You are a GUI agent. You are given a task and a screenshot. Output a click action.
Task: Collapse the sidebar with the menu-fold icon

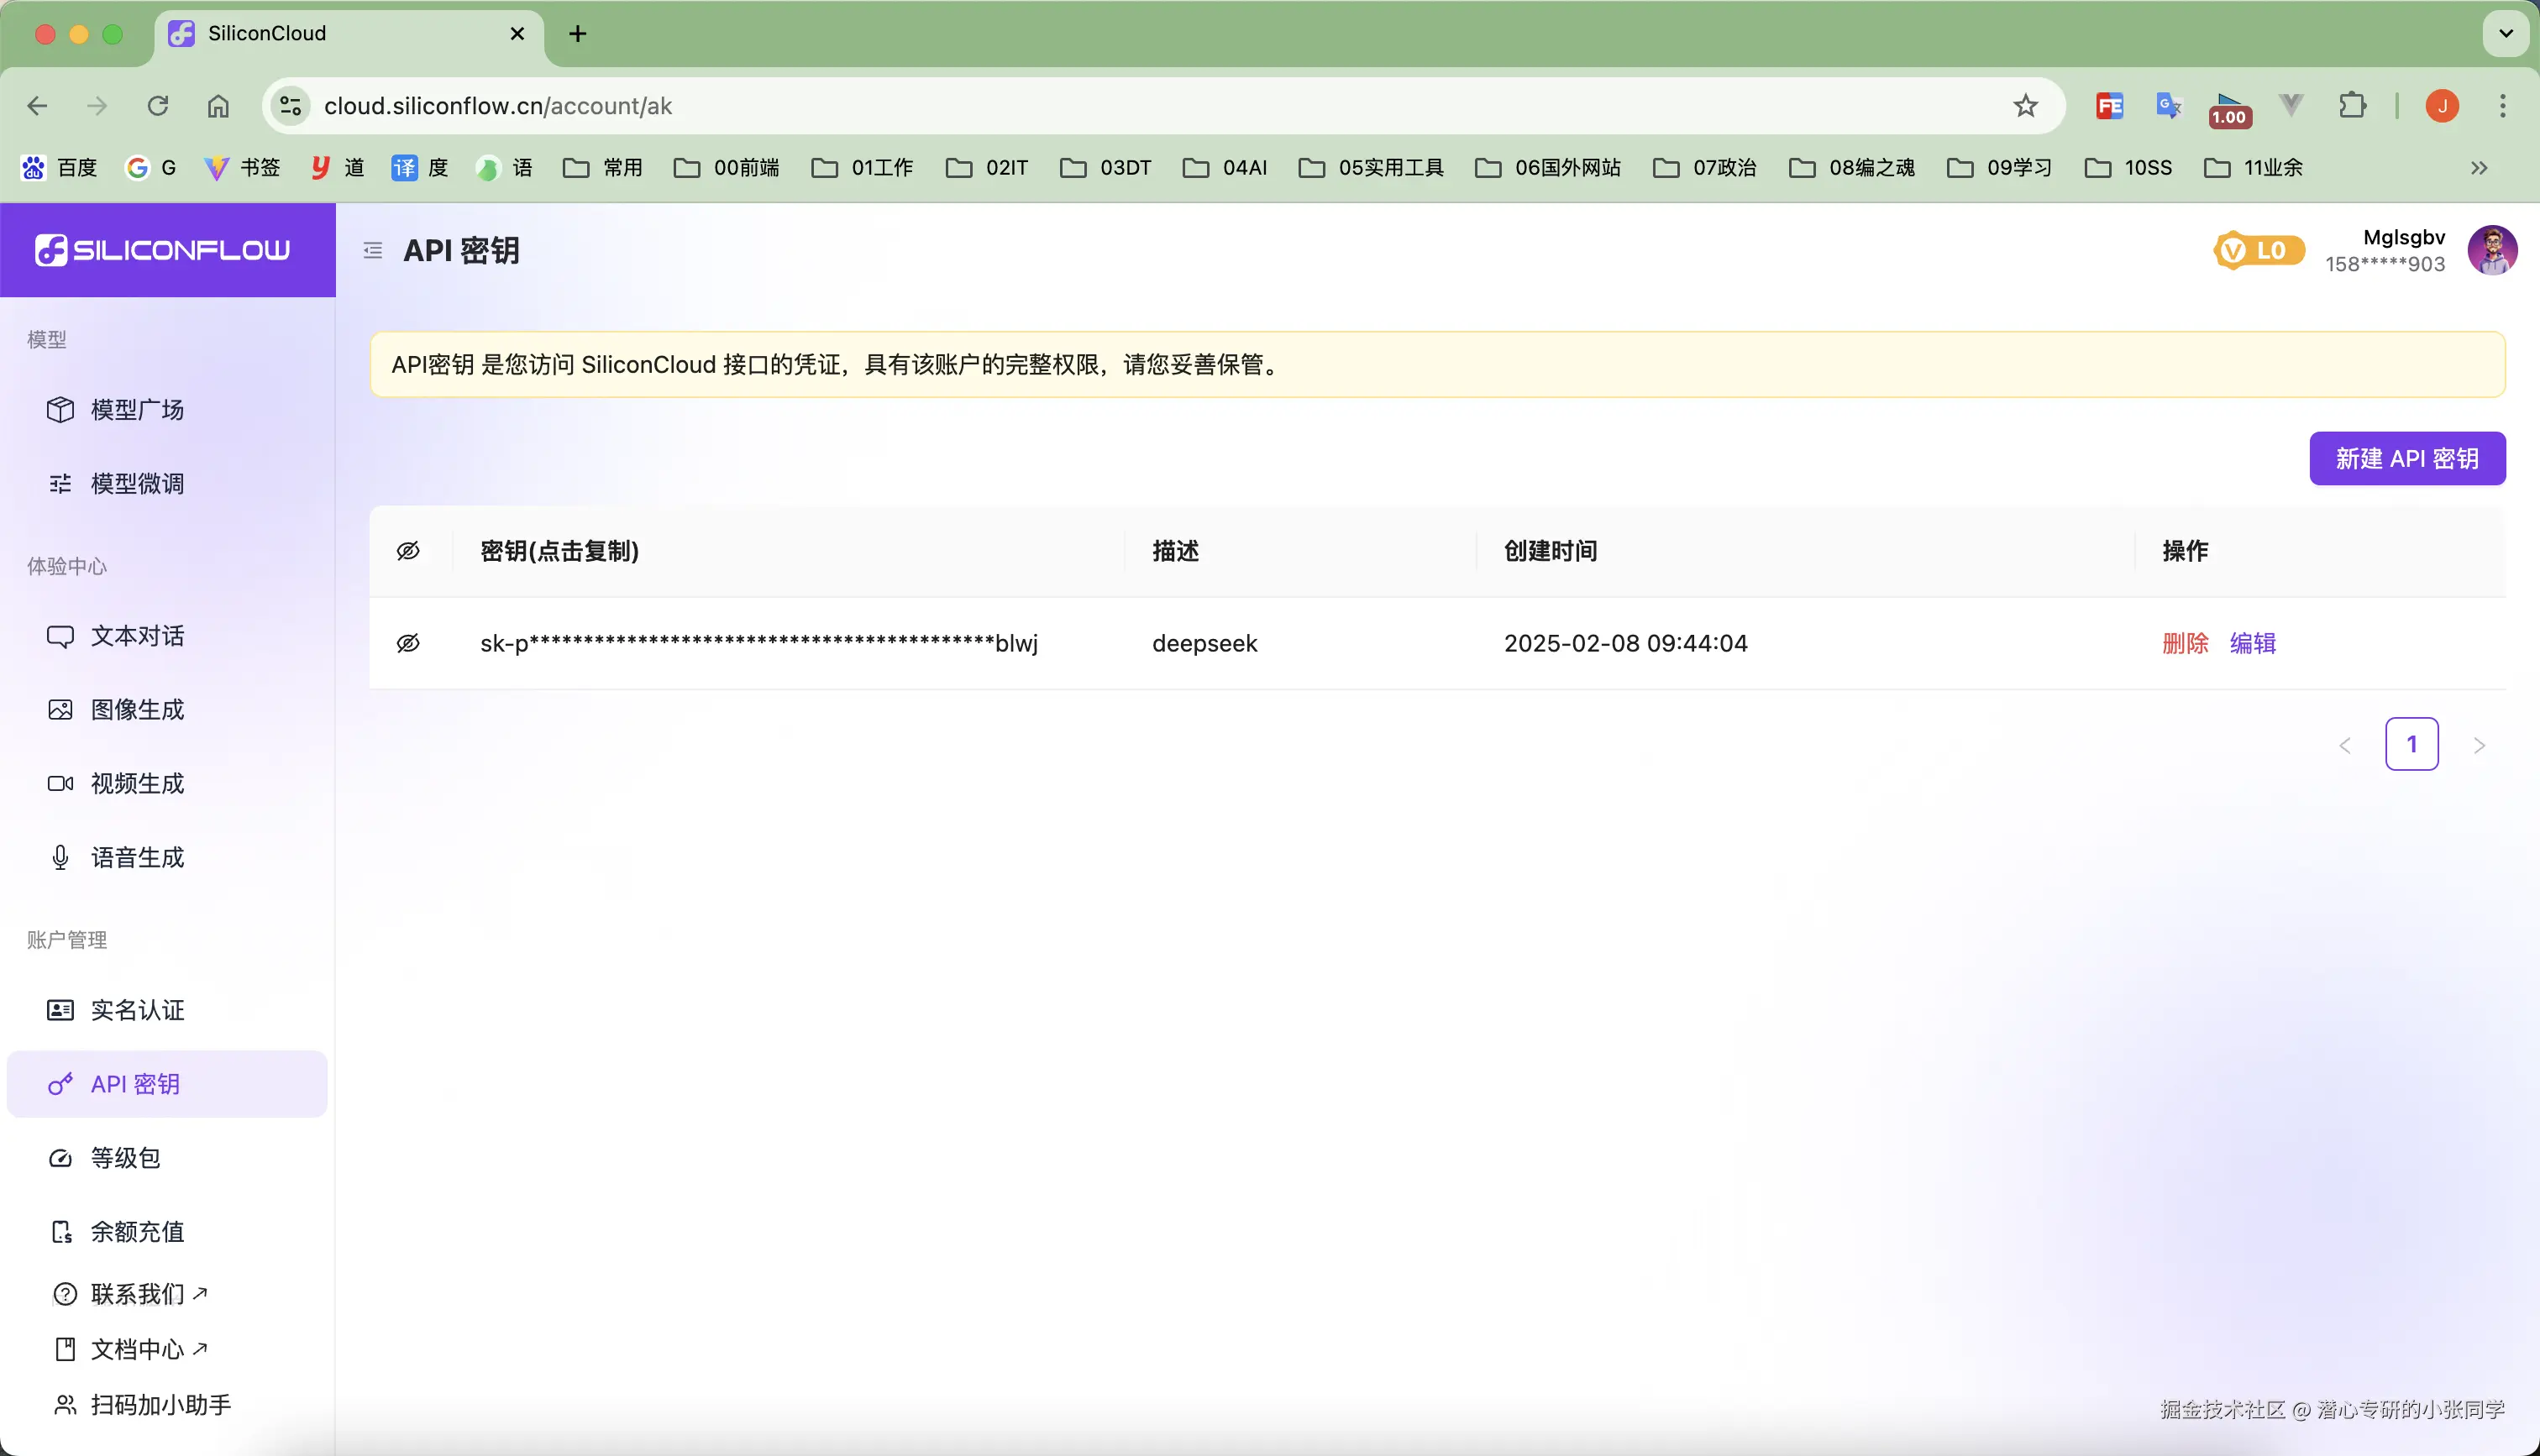pos(373,250)
